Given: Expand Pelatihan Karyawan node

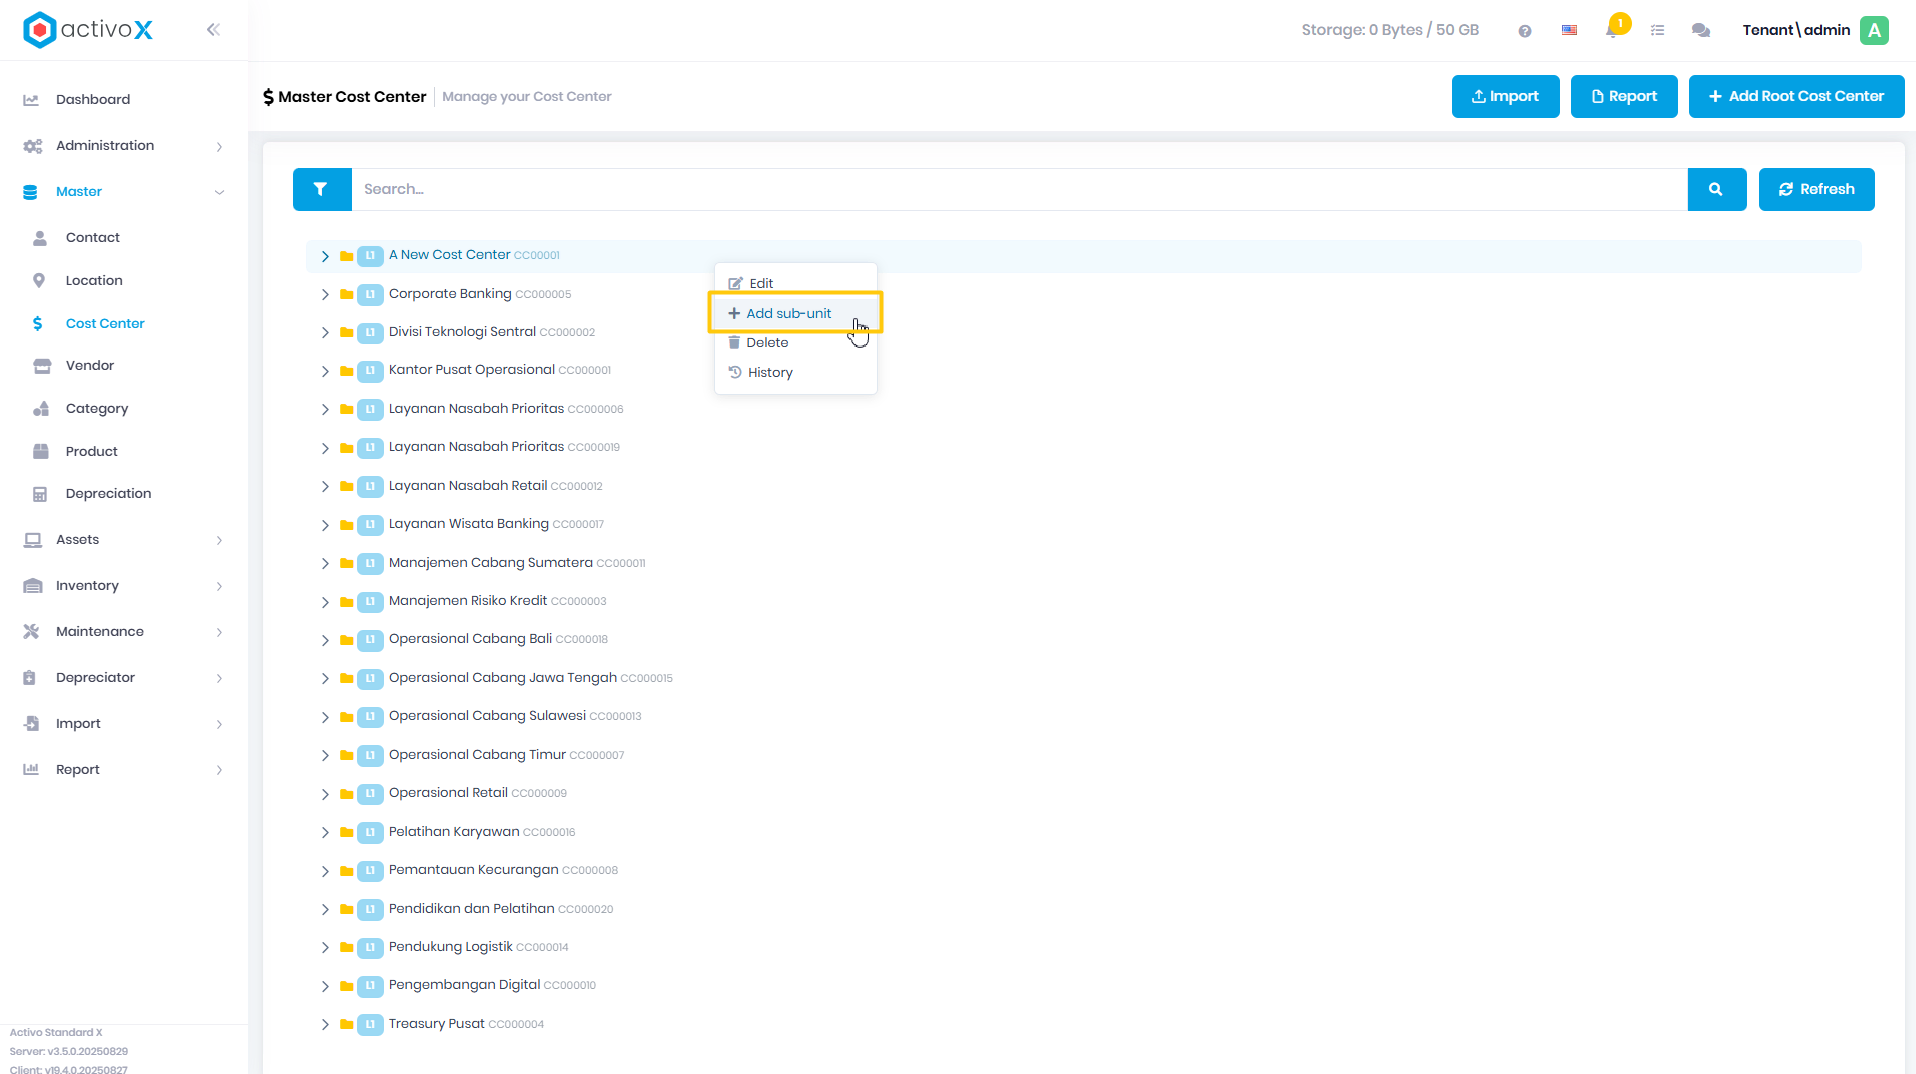Looking at the screenshot, I should pos(325,833).
